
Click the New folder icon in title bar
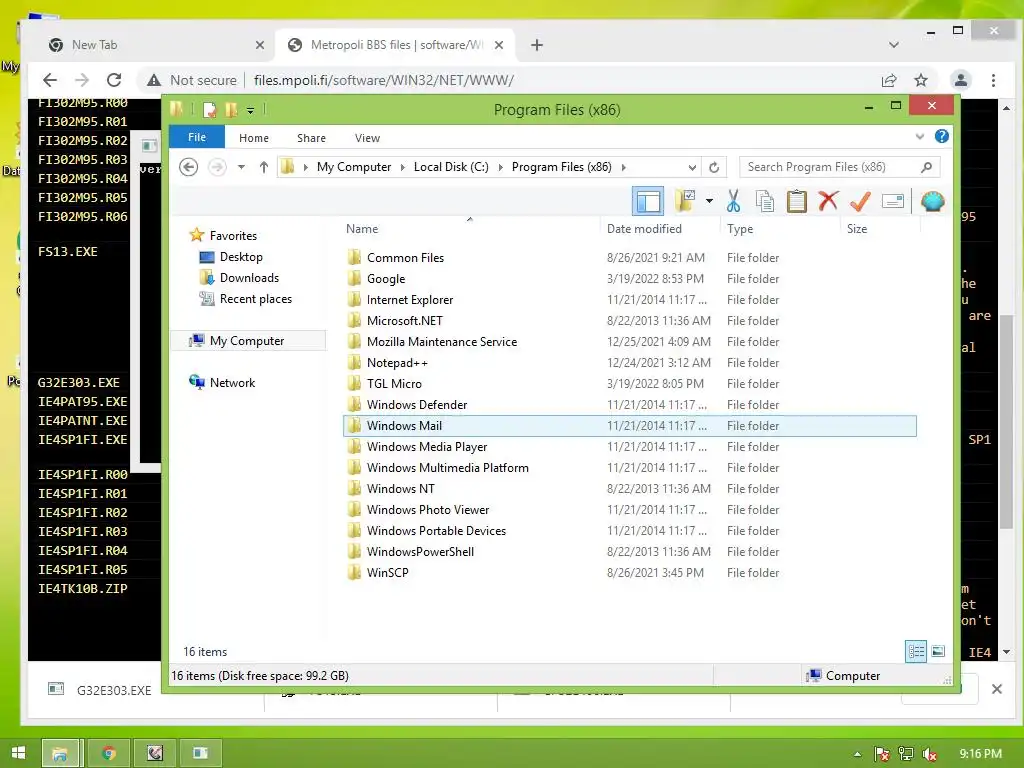tap(231, 110)
